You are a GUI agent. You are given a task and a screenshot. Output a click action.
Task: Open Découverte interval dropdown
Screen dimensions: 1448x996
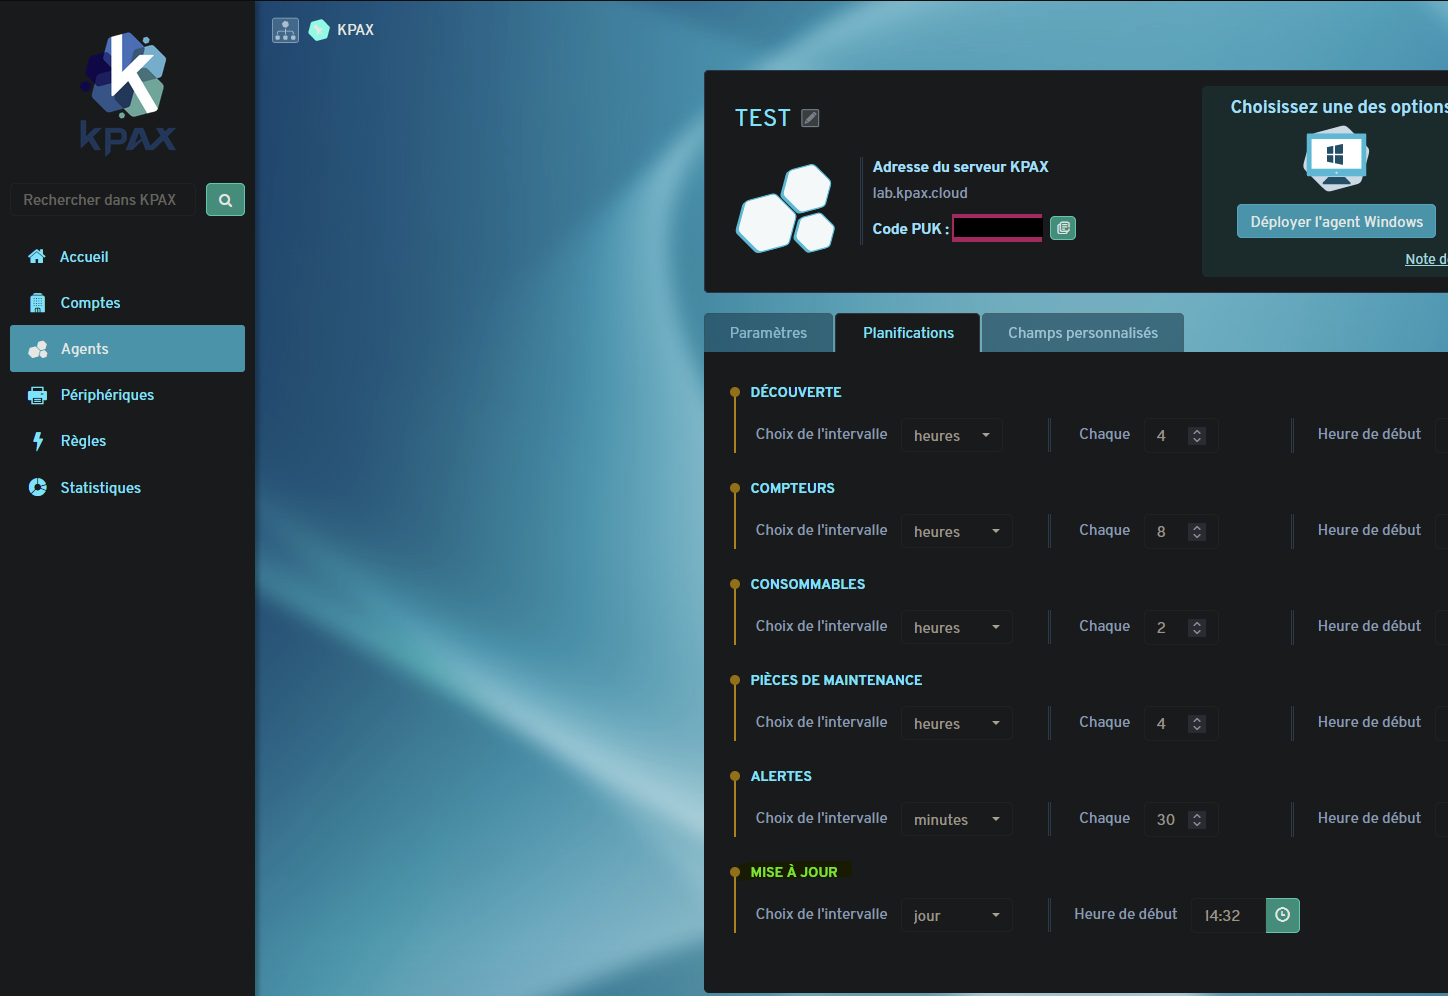click(x=951, y=435)
